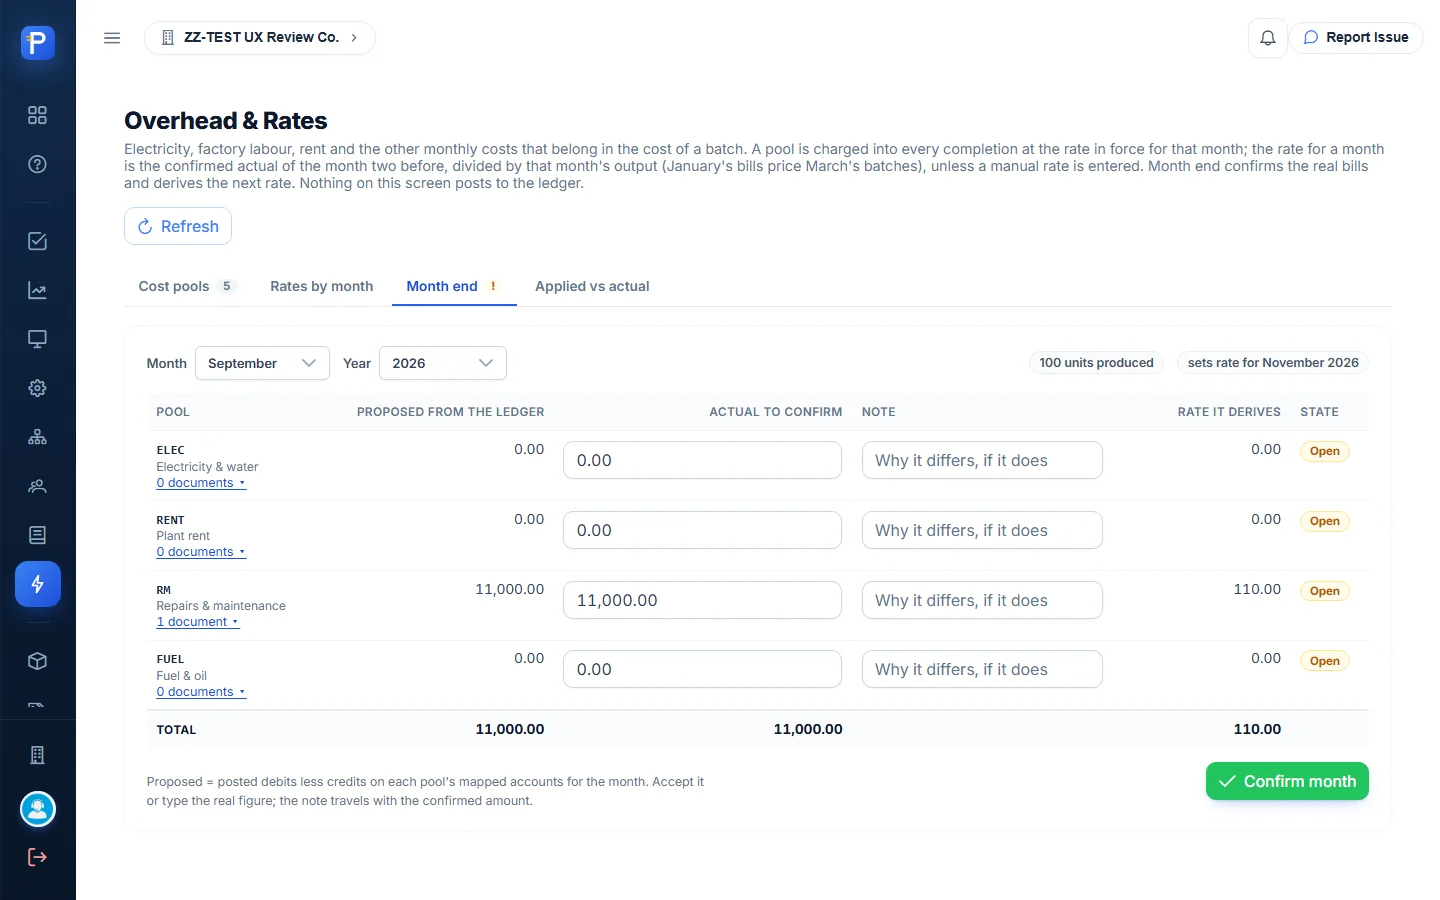Focus the ELEC actual to confirm field
The image size is (1440, 900).
(702, 460)
